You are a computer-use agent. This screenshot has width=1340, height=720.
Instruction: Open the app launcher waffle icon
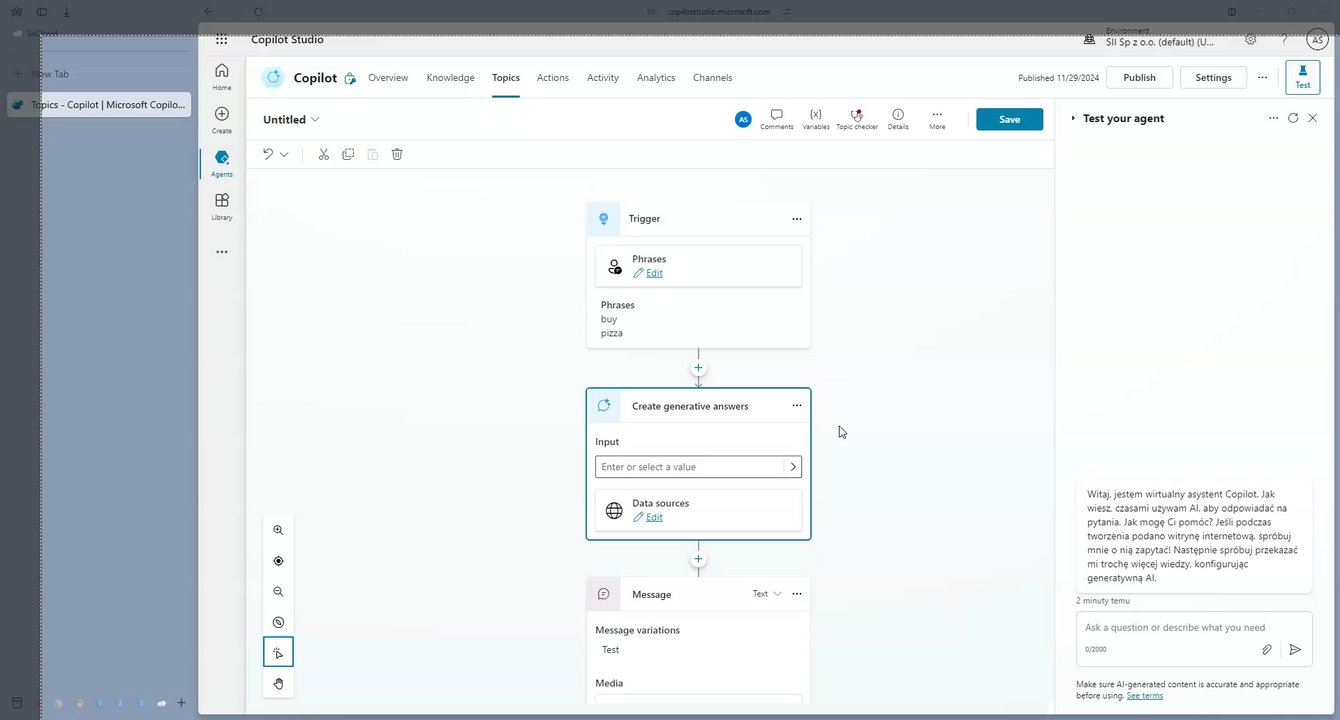pos(222,40)
